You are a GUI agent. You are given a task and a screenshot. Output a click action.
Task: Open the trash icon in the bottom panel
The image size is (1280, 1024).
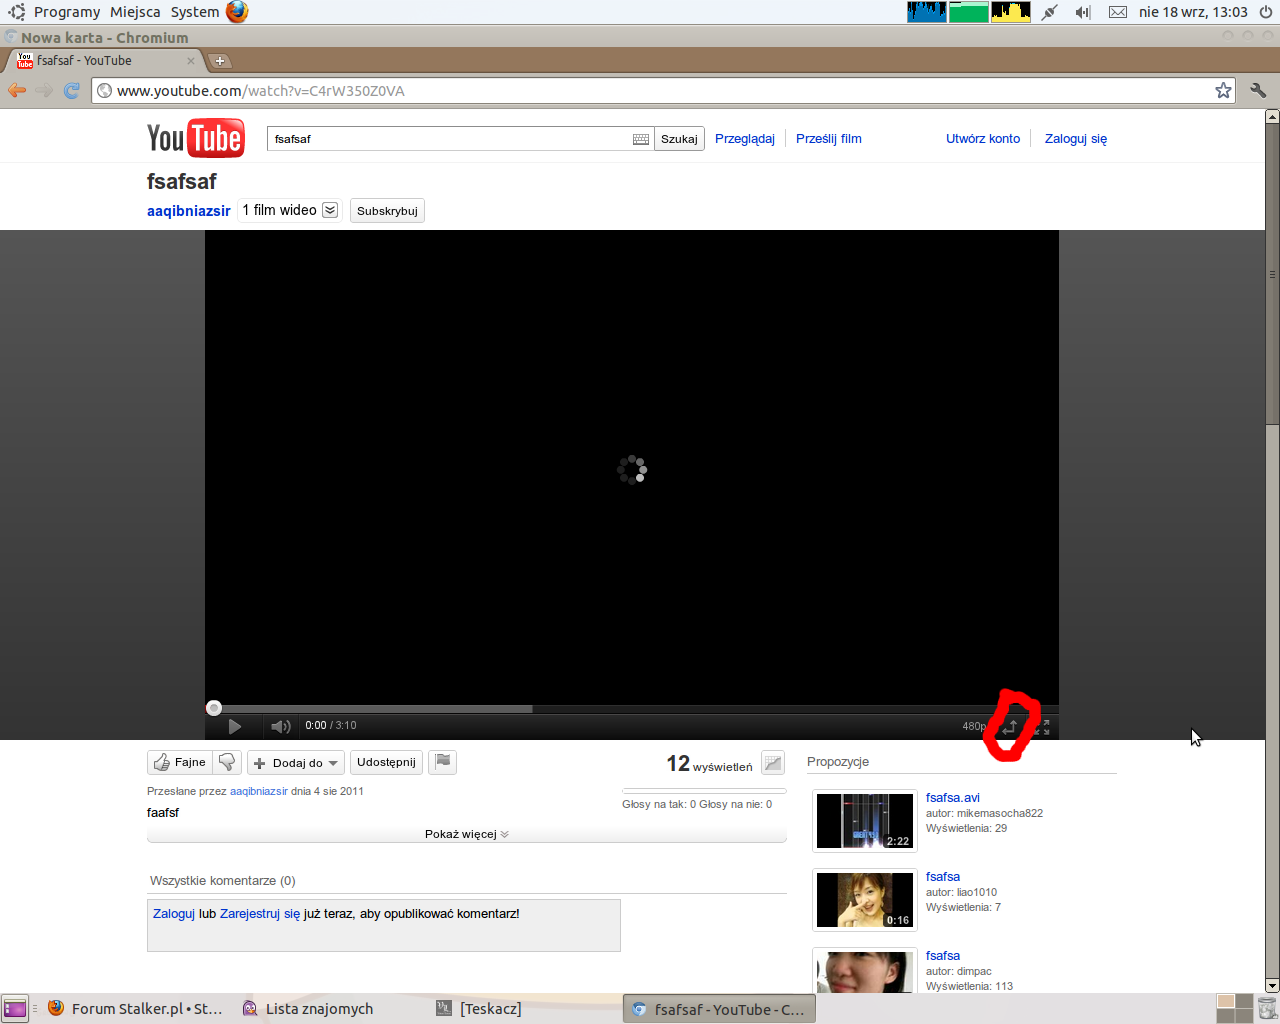[1267, 1009]
